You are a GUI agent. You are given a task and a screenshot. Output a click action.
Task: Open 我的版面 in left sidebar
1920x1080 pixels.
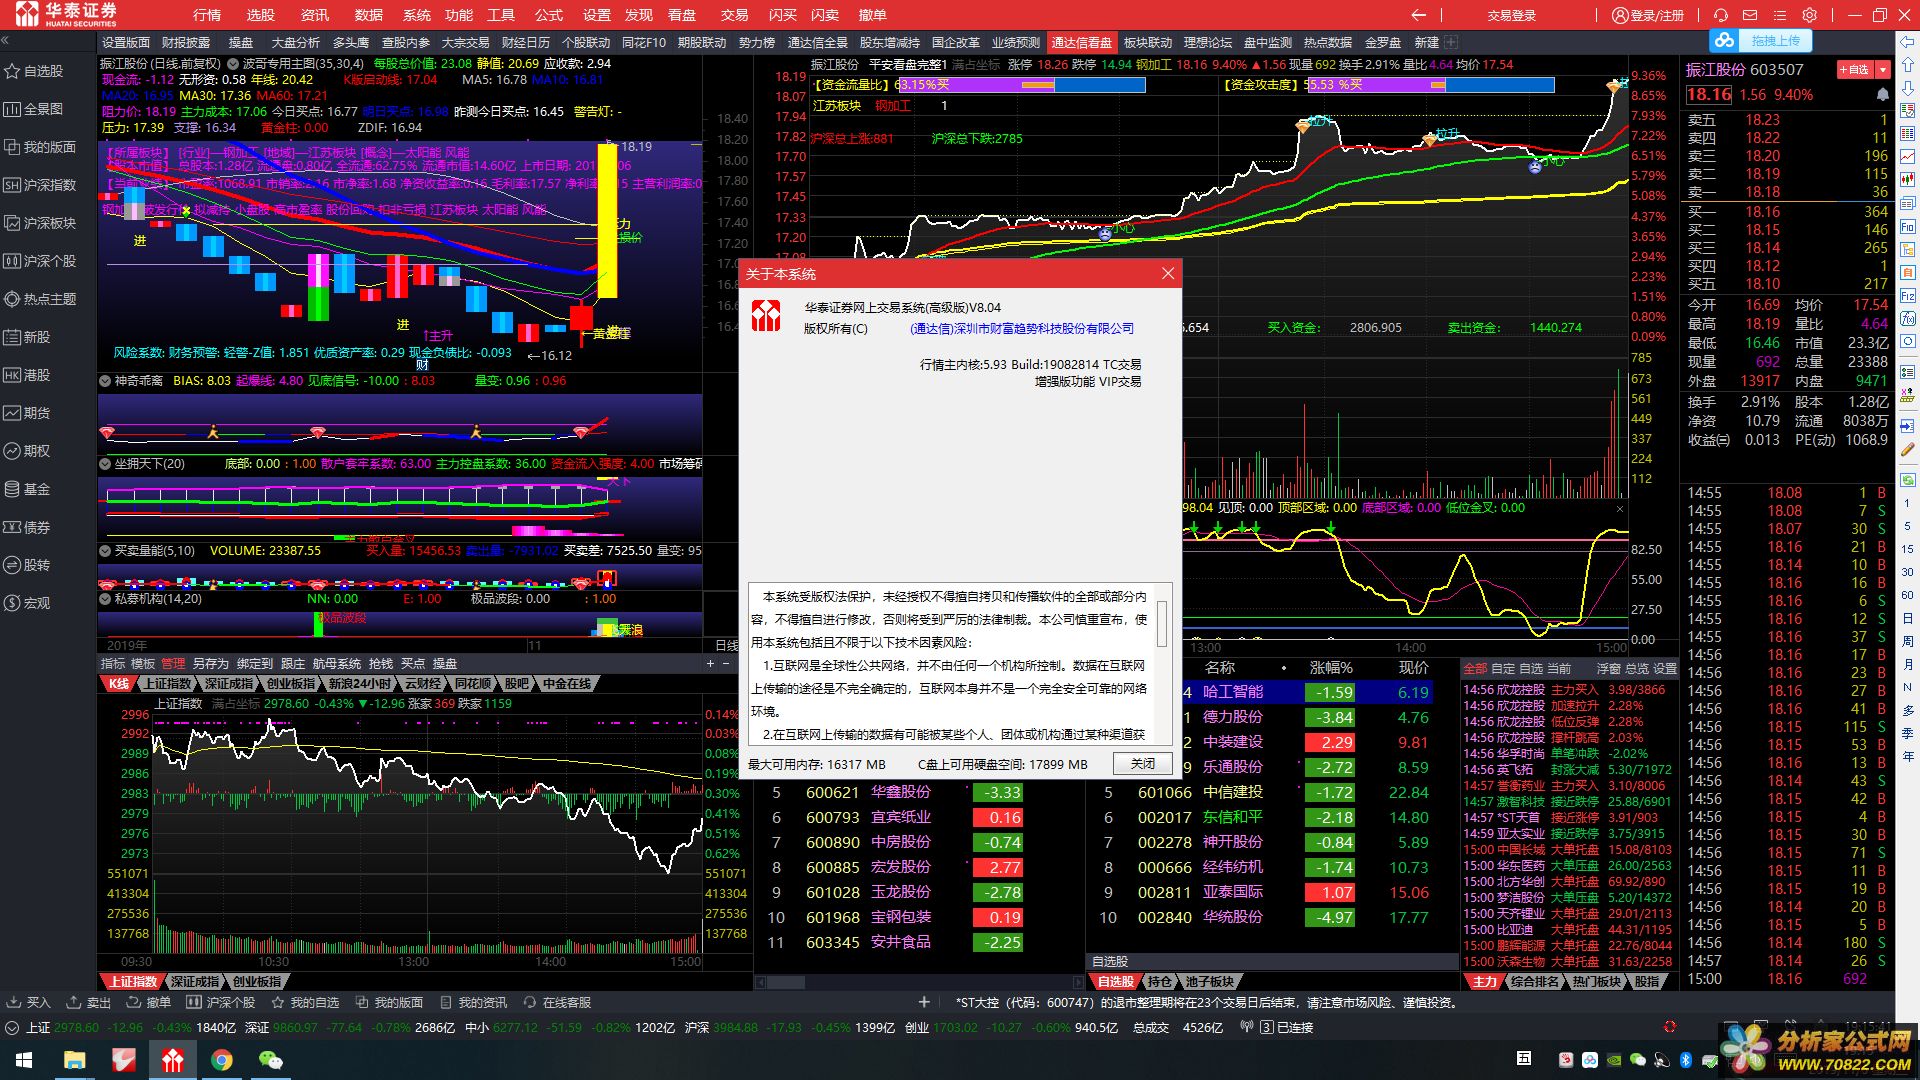(x=40, y=147)
